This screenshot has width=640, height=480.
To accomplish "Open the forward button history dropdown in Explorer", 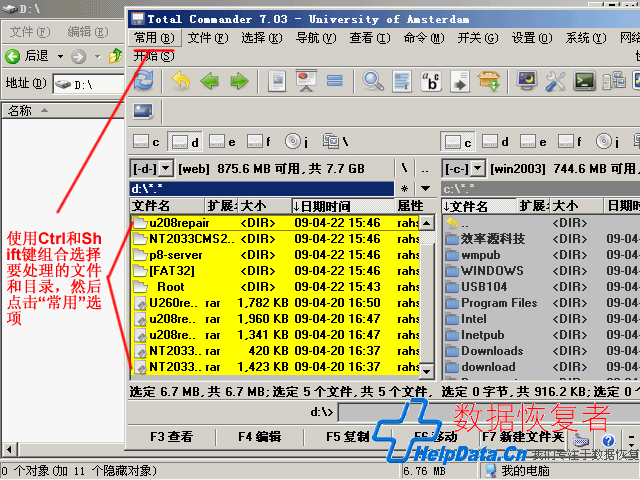I will pos(98,56).
